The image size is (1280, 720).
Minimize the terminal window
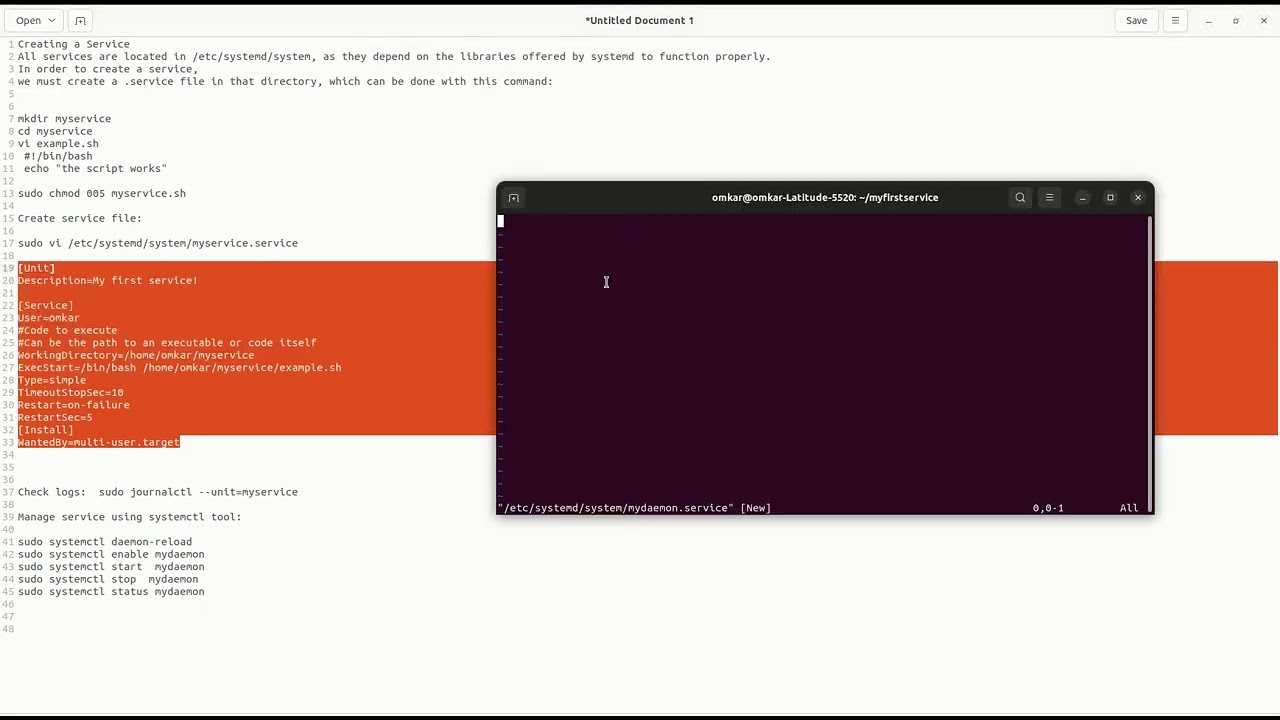pos(1082,198)
